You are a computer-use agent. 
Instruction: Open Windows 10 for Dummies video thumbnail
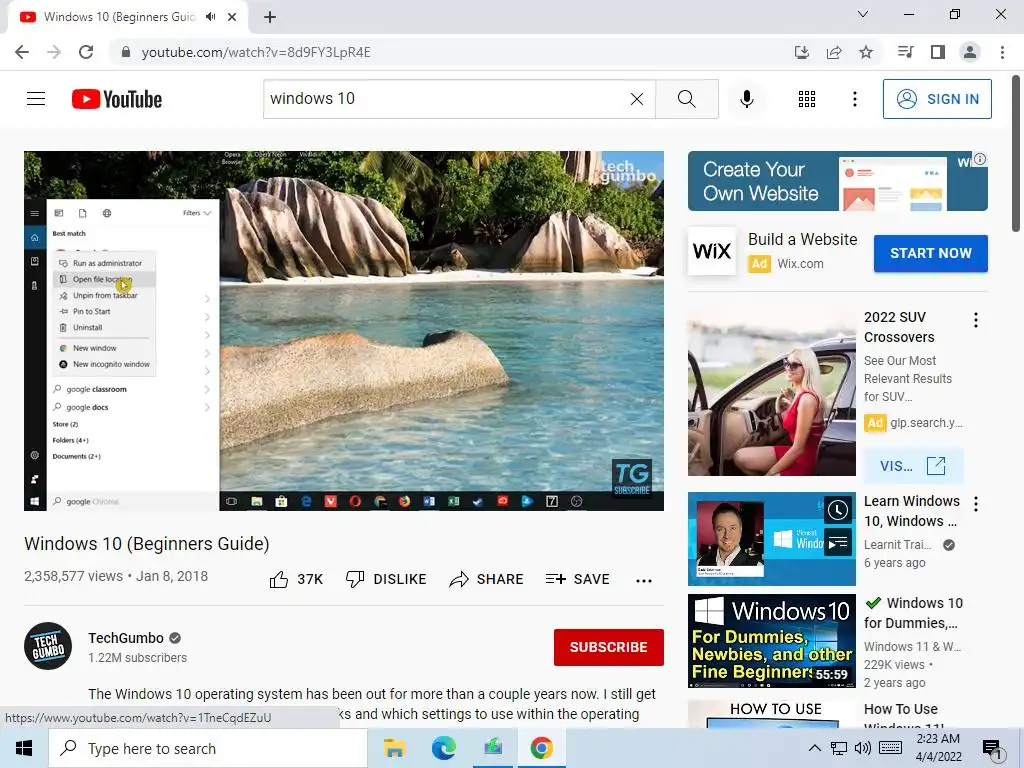771,641
